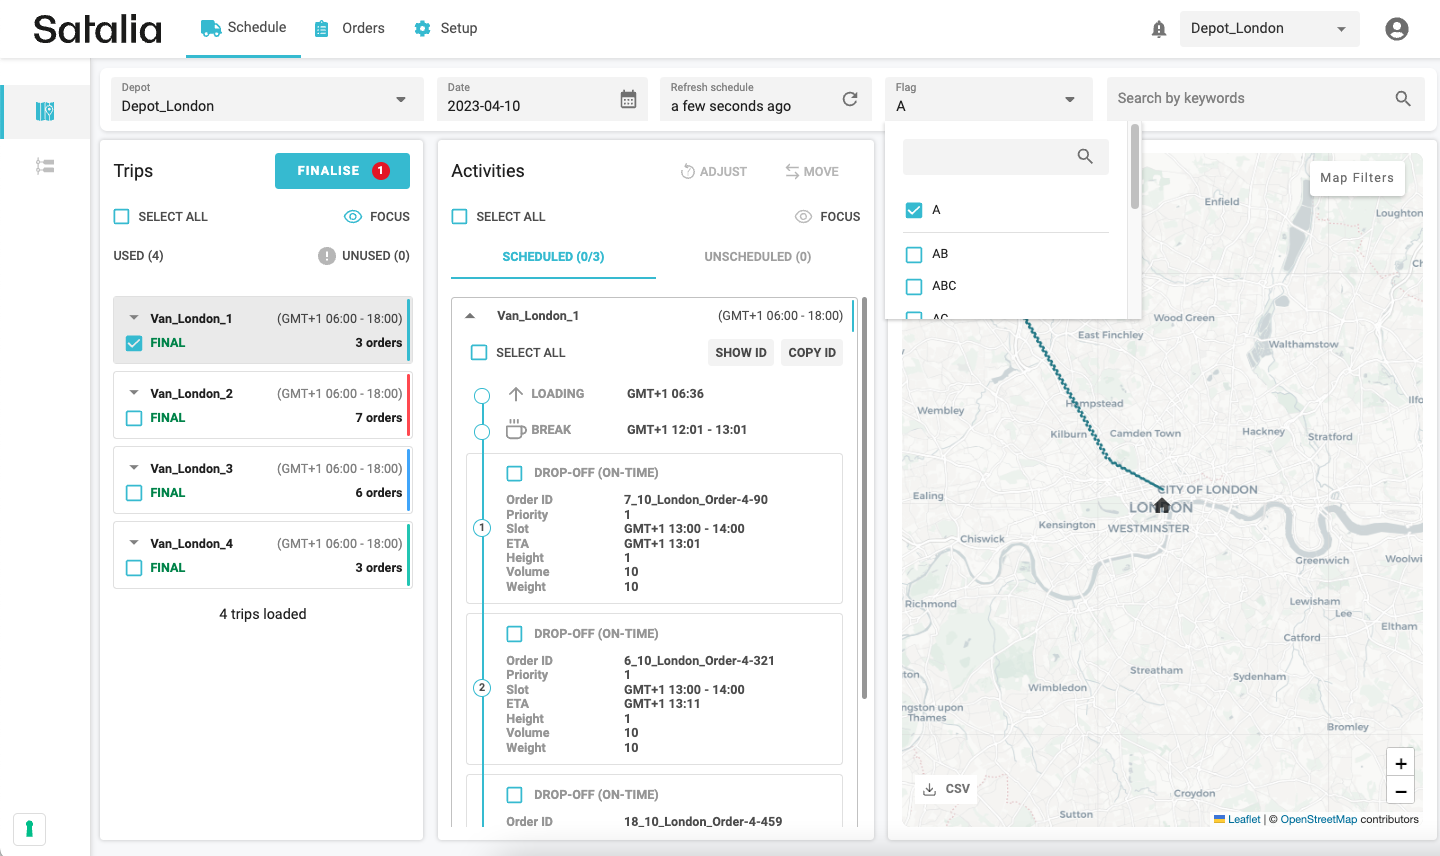Select the list view sidebar icon
Screen dimensions: 1440x856
point(45,166)
